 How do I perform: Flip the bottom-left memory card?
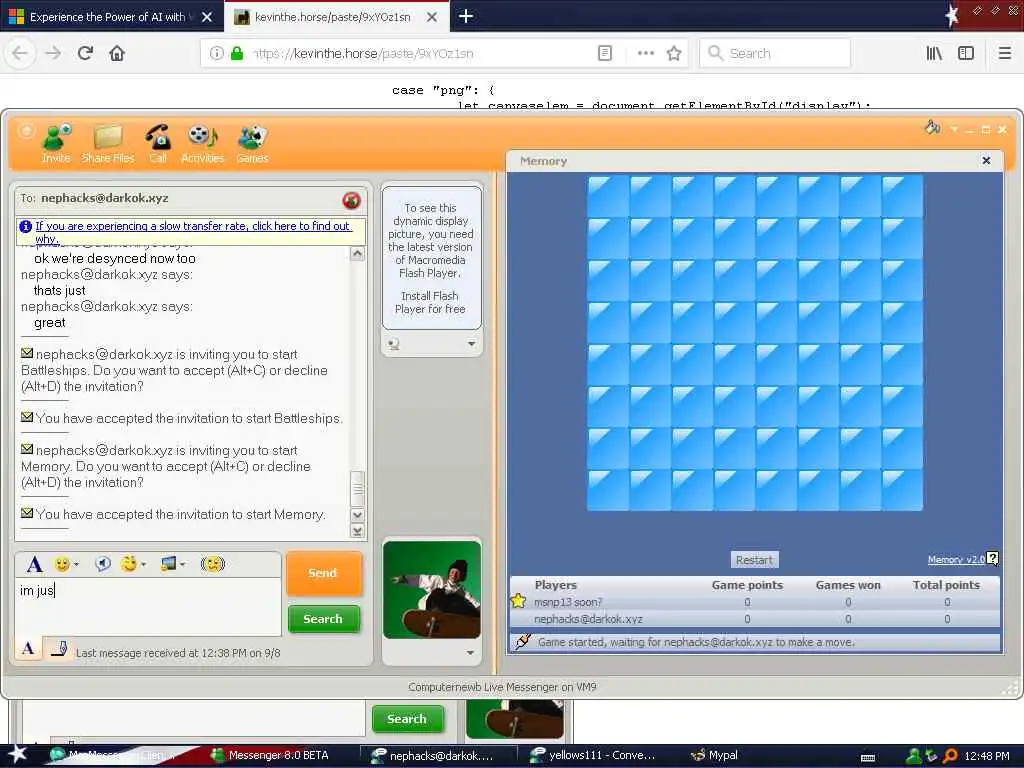tap(608, 490)
